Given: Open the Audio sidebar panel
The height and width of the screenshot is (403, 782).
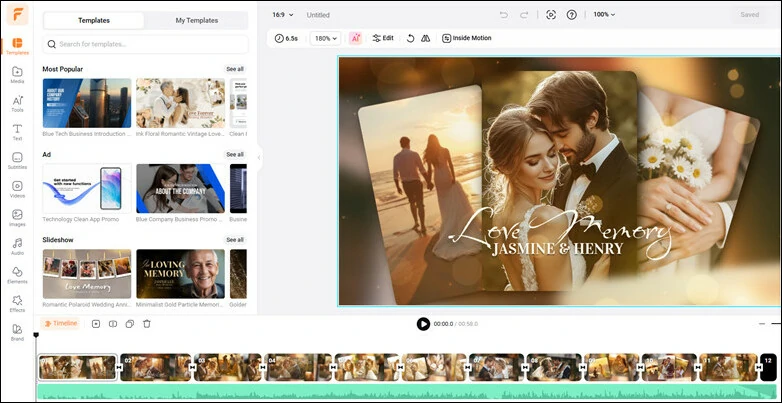Looking at the screenshot, I should point(17,246).
